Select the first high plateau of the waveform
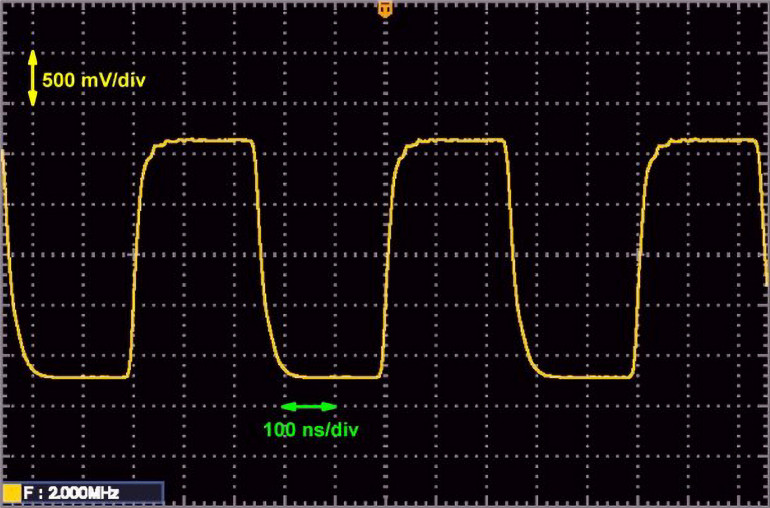770x508 pixels. click(205, 141)
